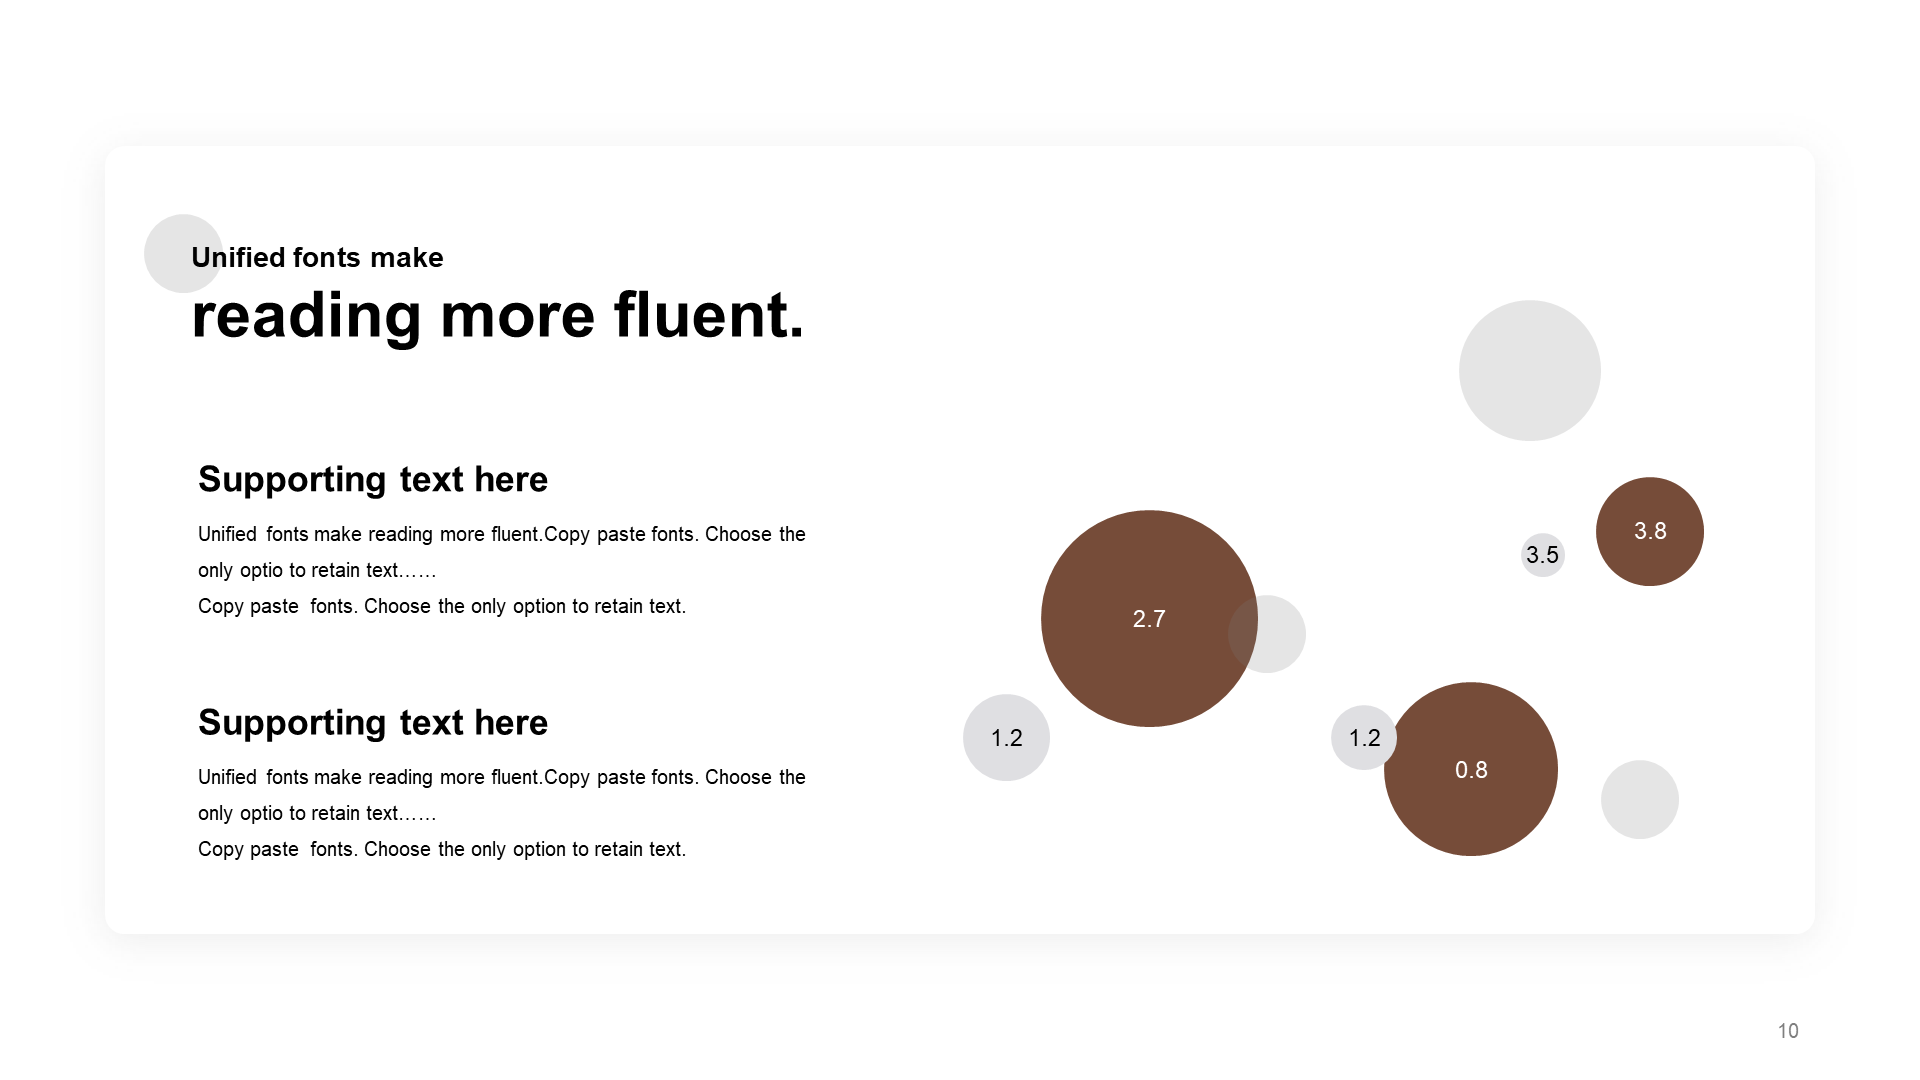Image resolution: width=1920 pixels, height=1080 pixels.
Task: Click the first 'Copy paste fonts' line
Action: point(442,606)
